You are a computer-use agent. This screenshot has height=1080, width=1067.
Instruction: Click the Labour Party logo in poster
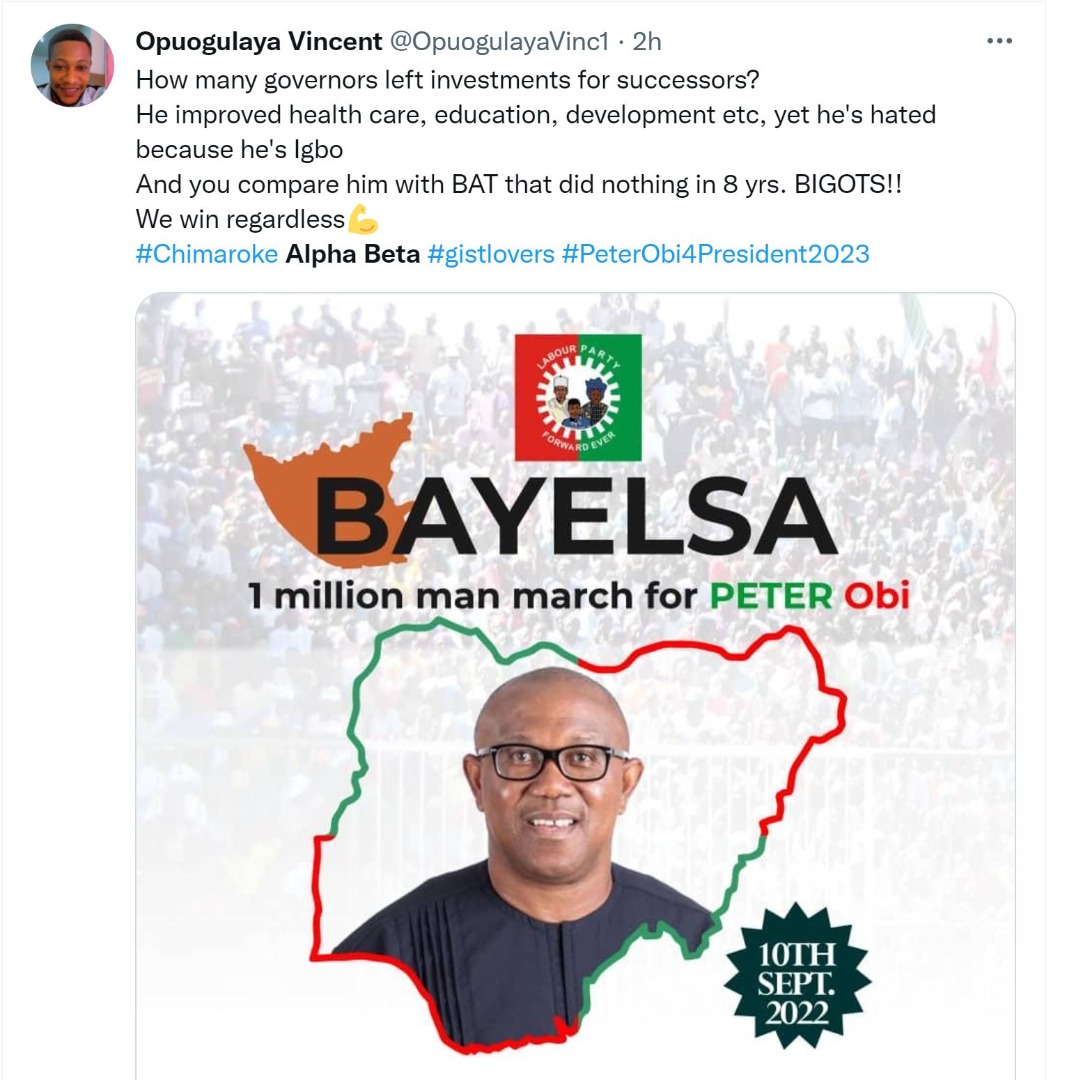point(578,397)
